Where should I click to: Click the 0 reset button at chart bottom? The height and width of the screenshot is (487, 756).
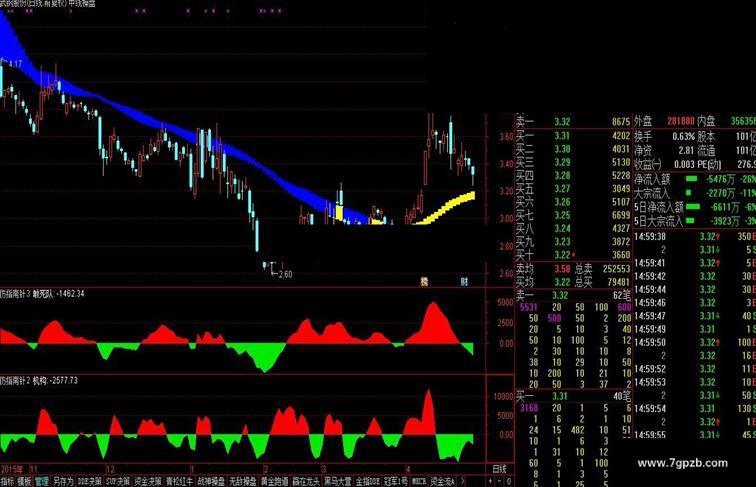[508, 481]
